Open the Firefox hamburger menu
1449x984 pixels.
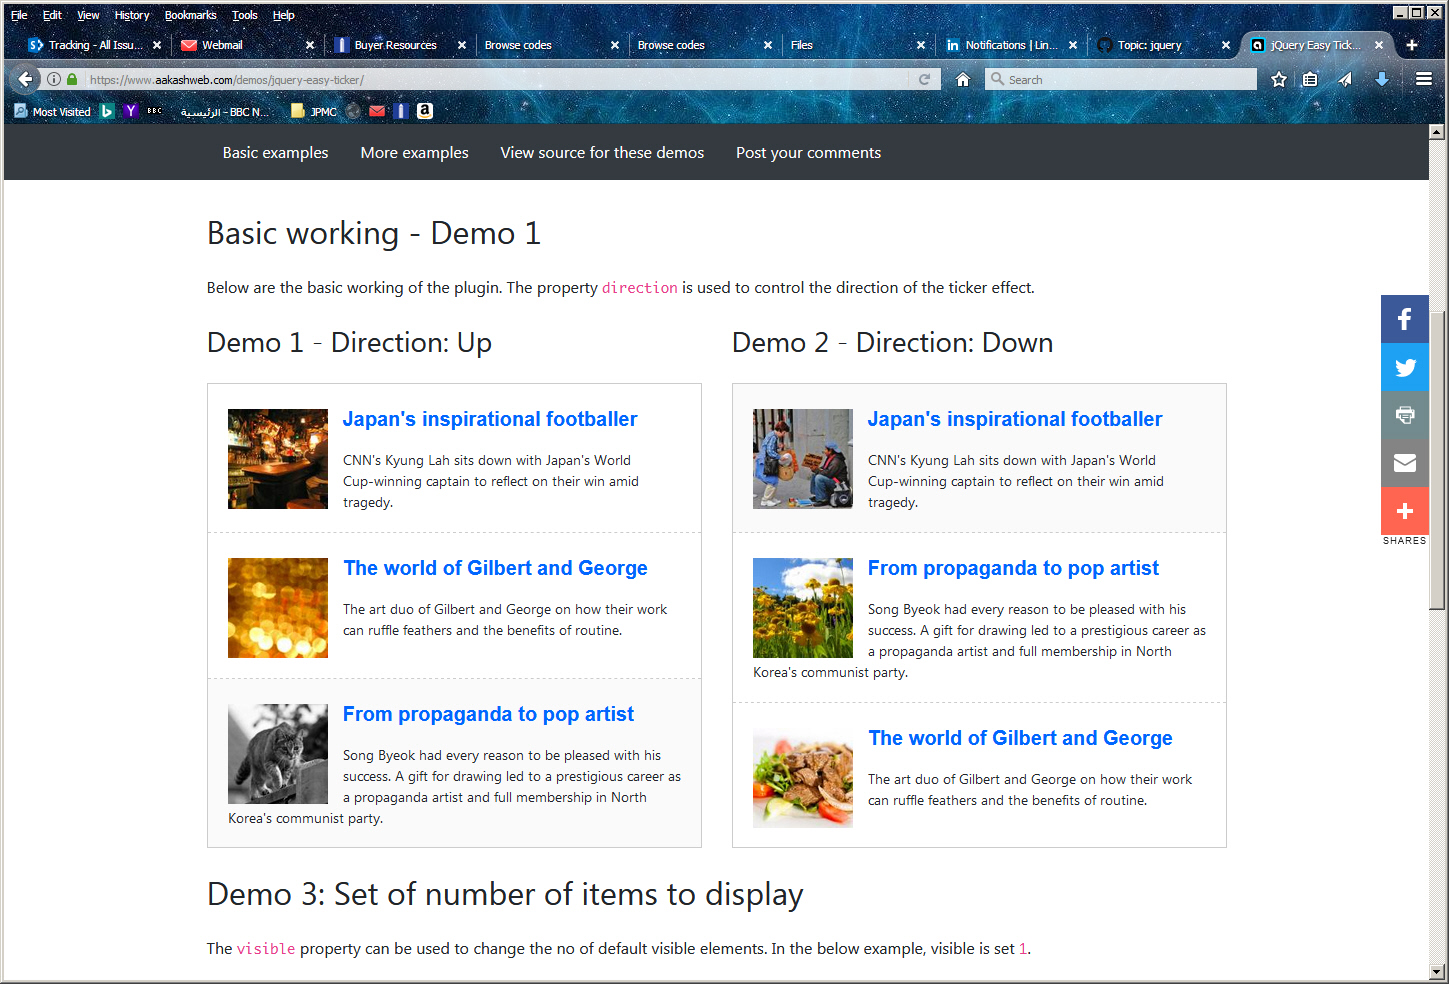pyautogui.click(x=1424, y=80)
